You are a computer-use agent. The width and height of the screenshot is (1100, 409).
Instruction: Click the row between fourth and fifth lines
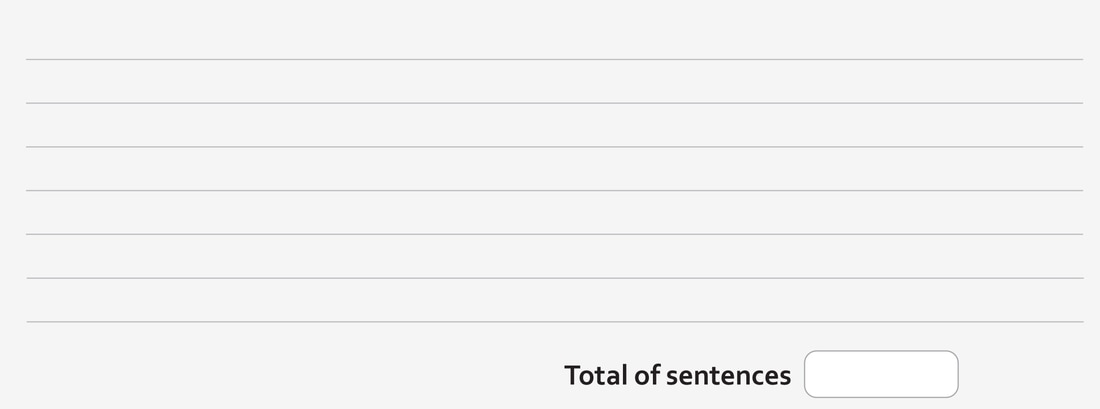[554, 212]
